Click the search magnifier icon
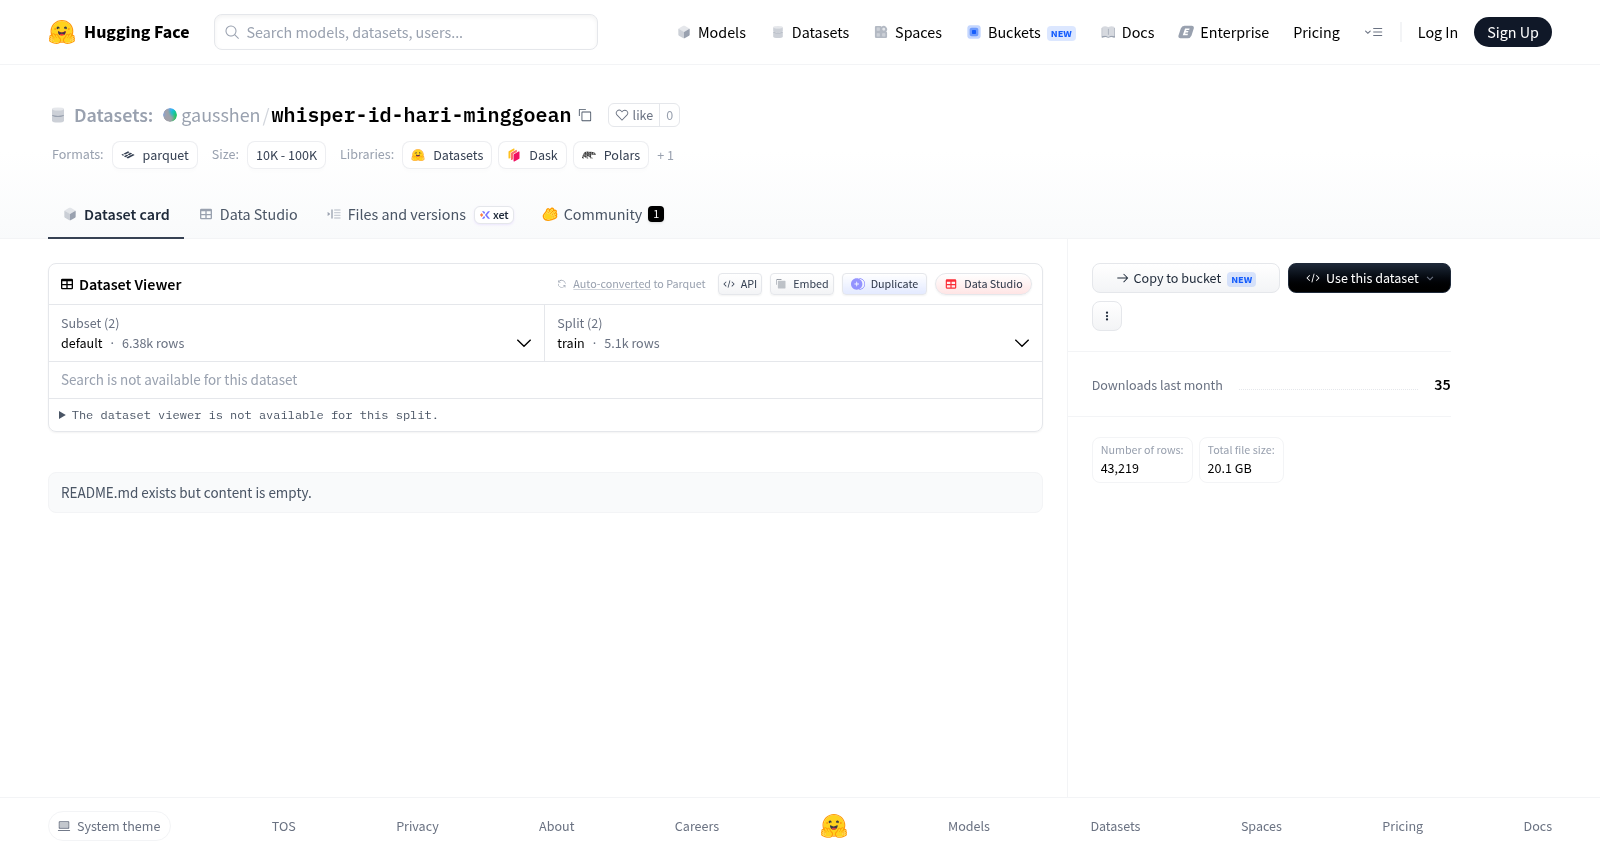The image size is (1600, 861). coord(232,32)
